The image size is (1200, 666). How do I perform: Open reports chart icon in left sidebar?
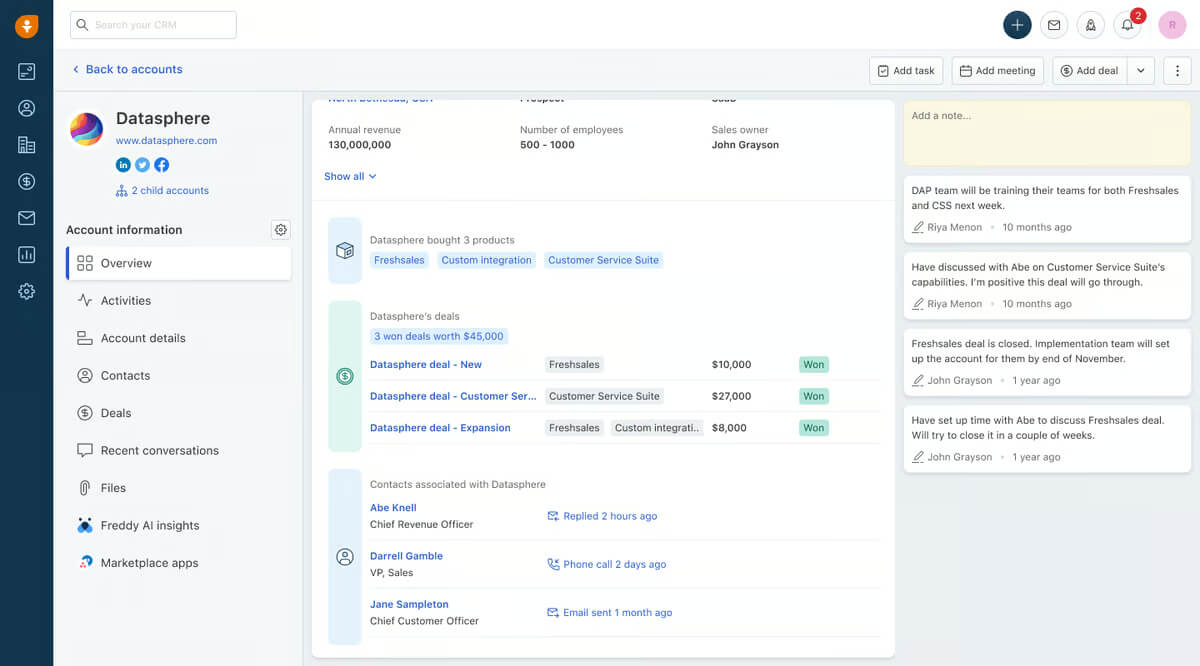click(26, 255)
